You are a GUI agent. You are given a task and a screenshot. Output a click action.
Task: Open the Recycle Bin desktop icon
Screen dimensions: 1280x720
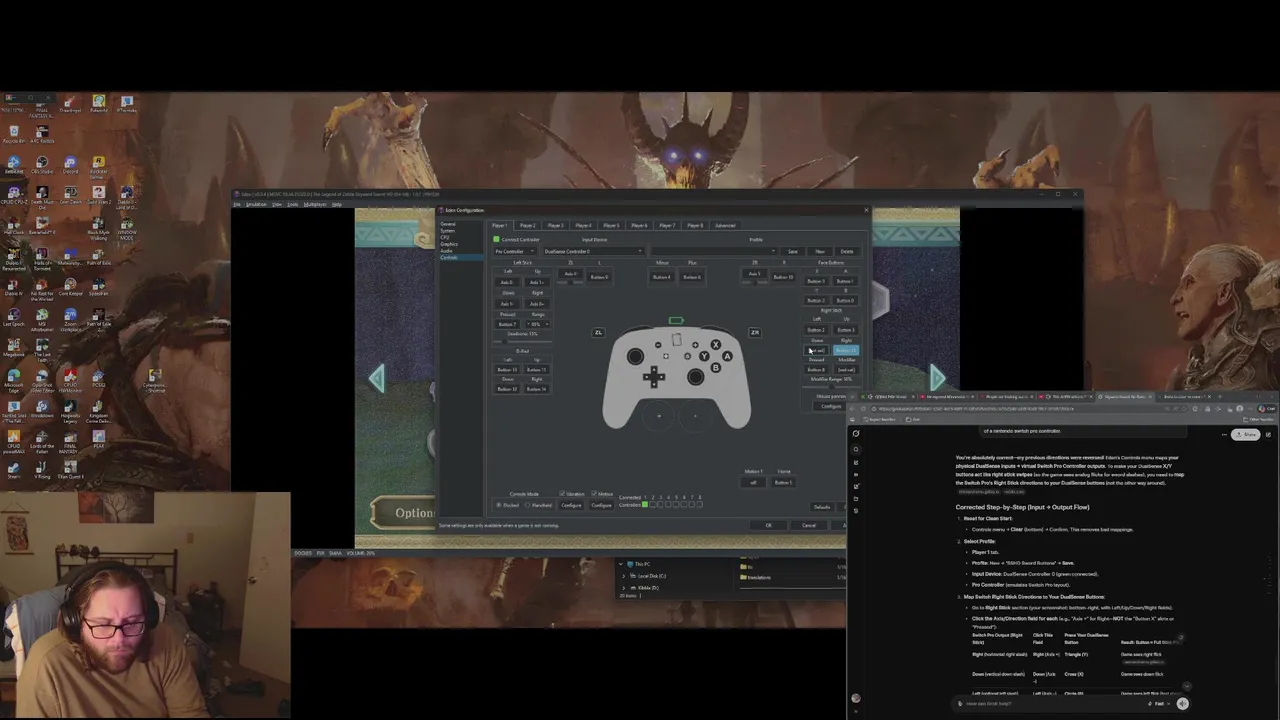(x=14, y=132)
